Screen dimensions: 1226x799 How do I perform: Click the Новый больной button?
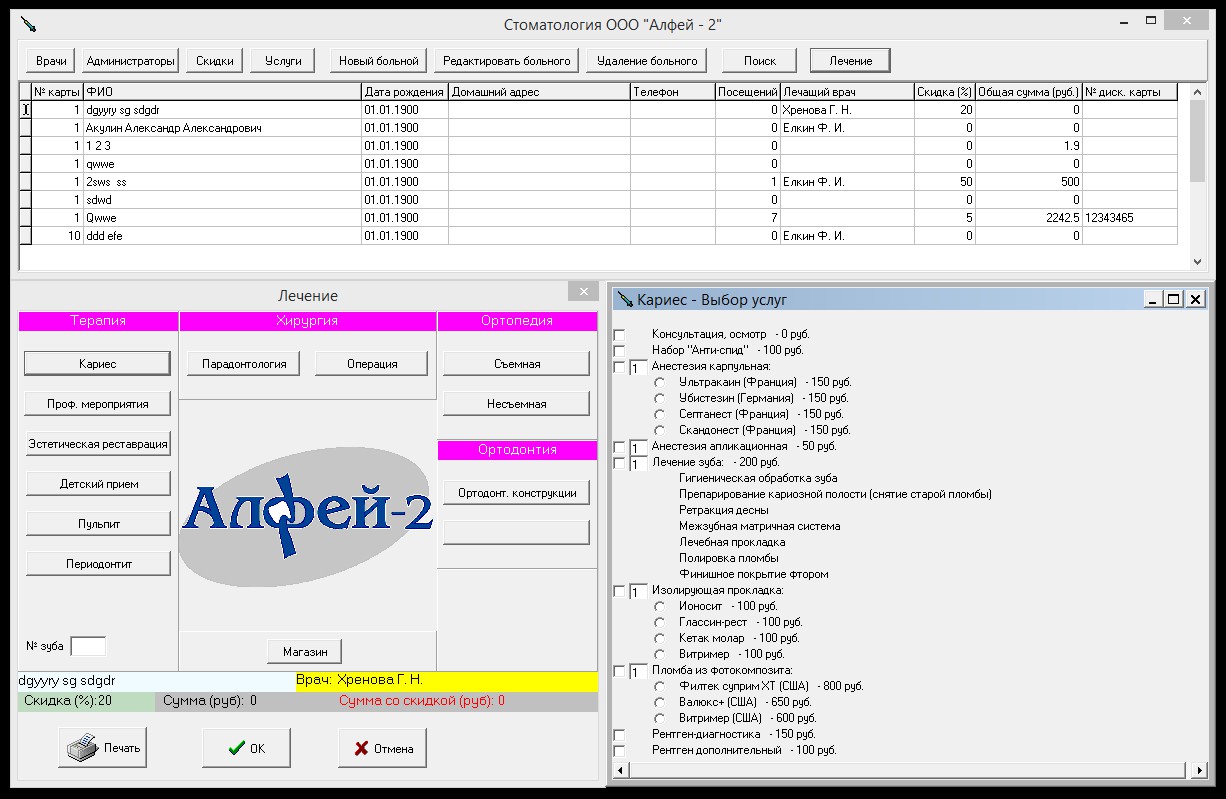click(379, 61)
